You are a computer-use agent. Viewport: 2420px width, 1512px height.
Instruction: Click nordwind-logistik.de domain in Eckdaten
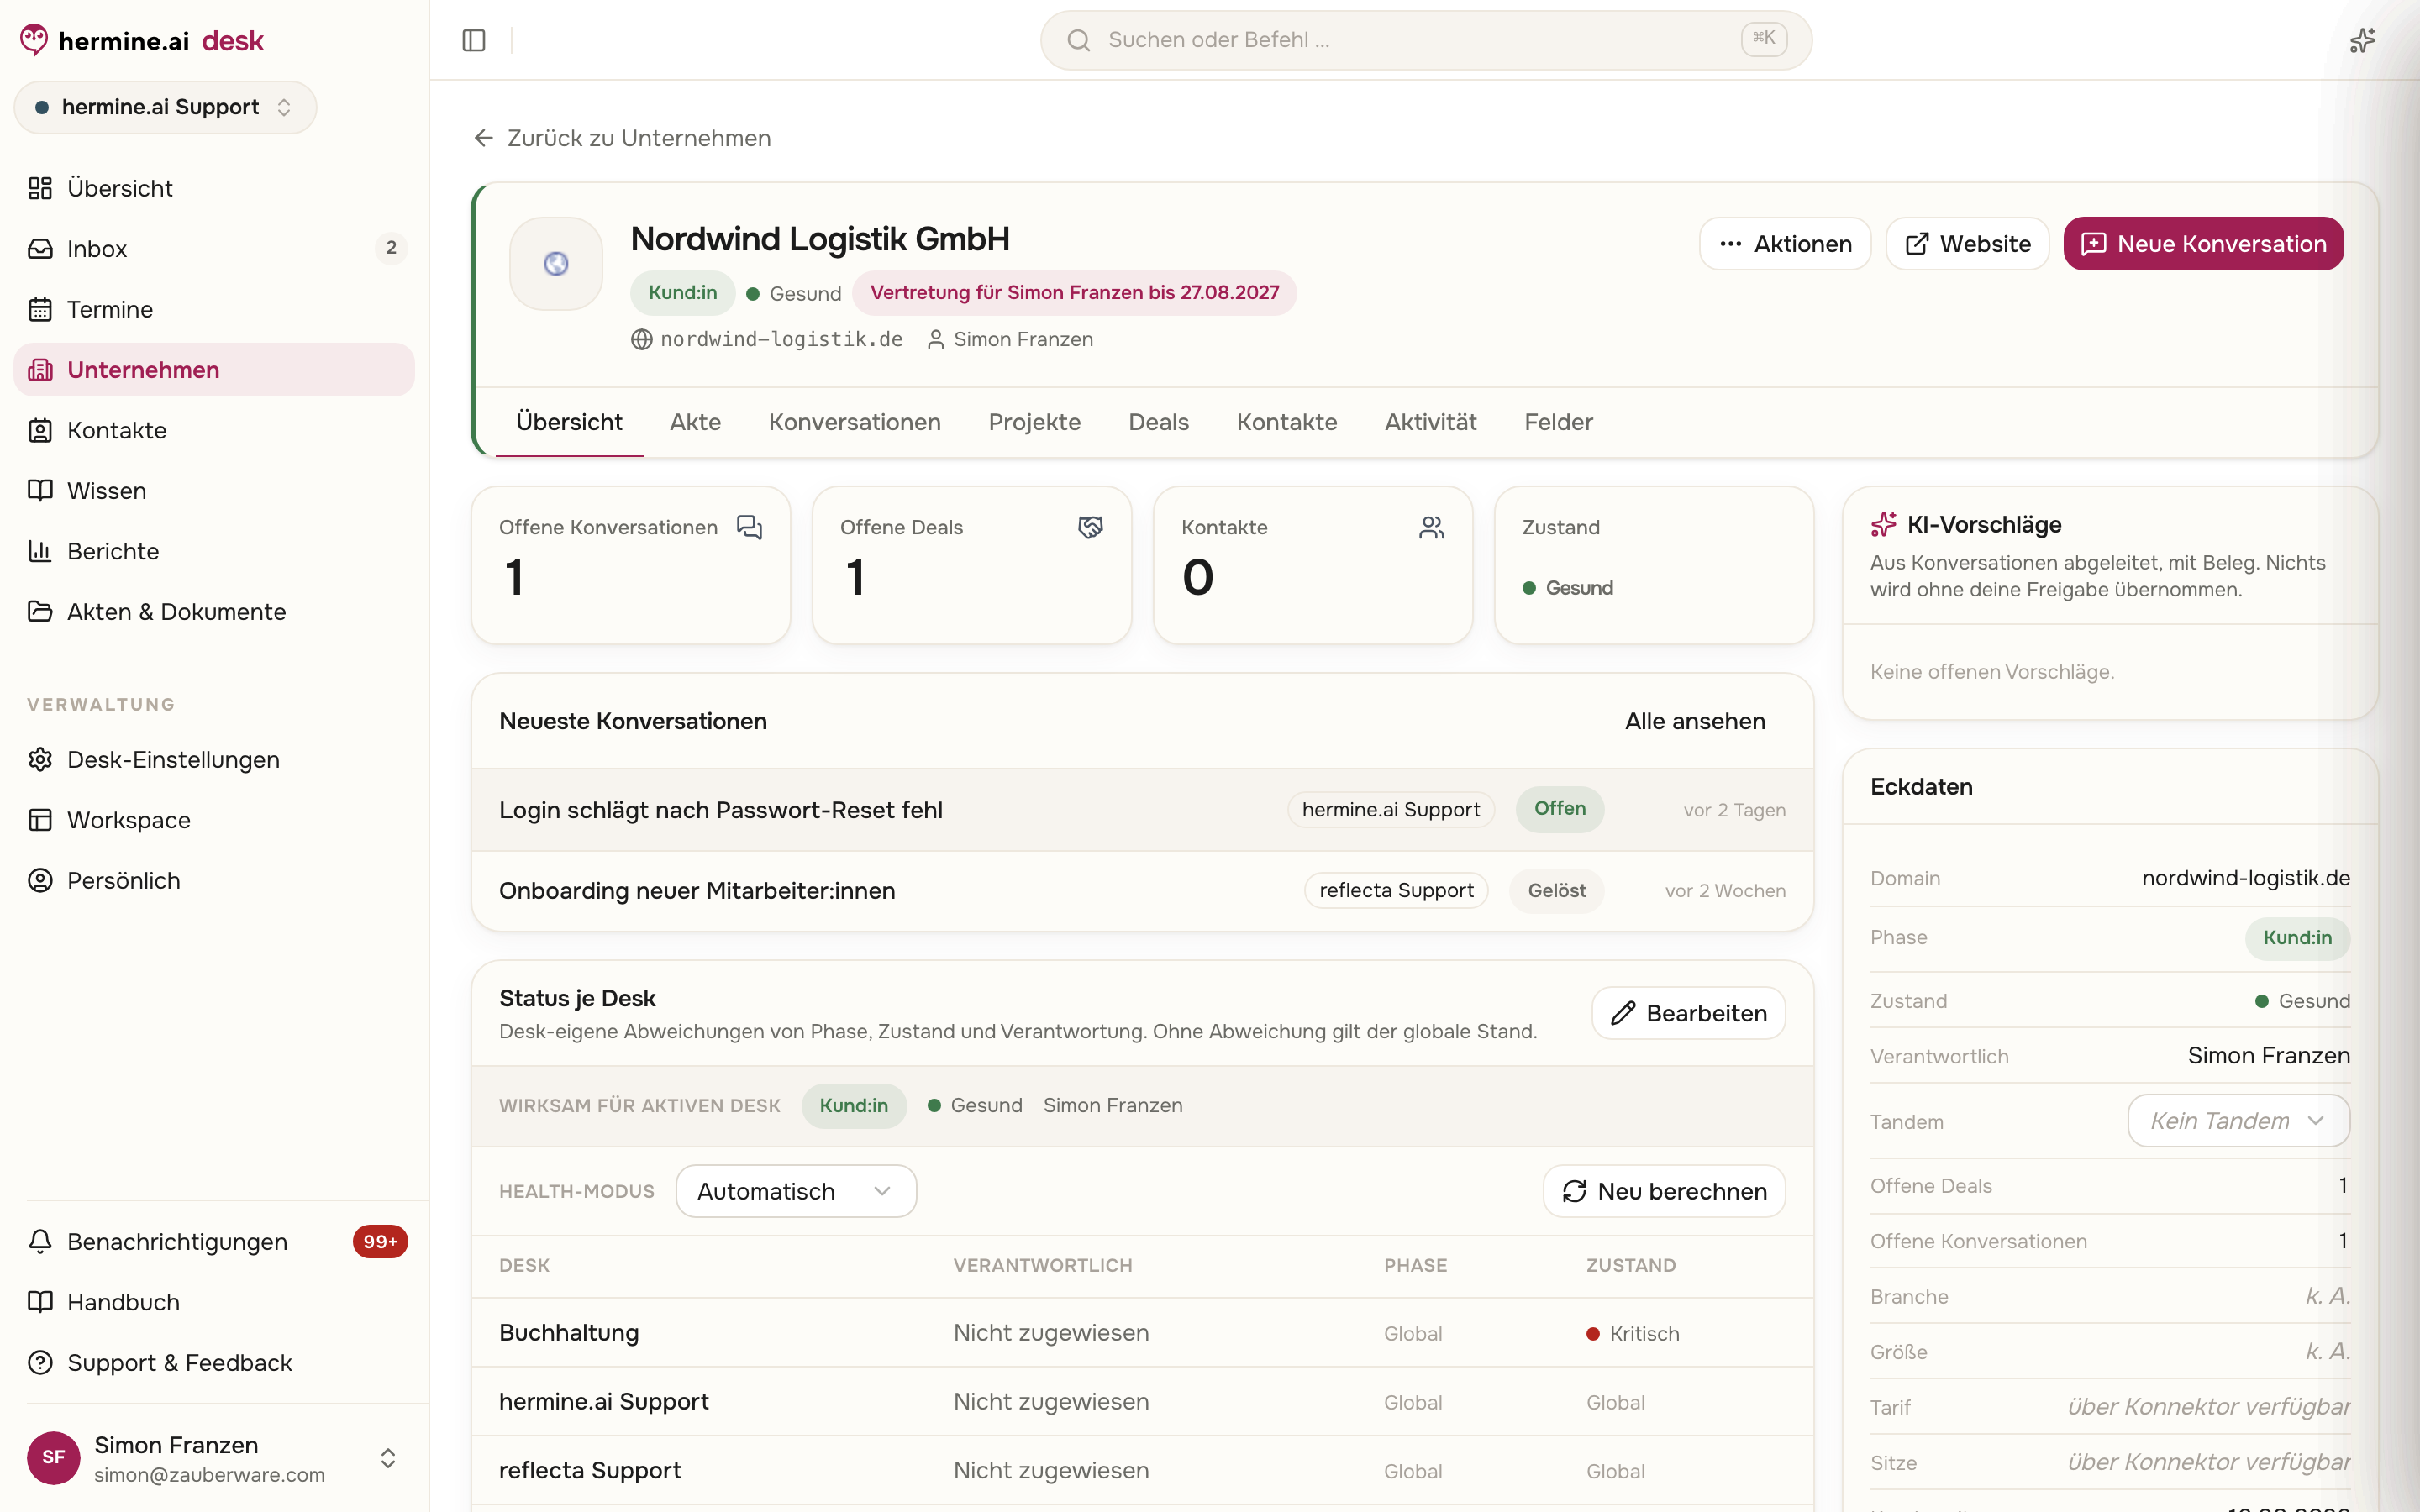[2245, 878]
